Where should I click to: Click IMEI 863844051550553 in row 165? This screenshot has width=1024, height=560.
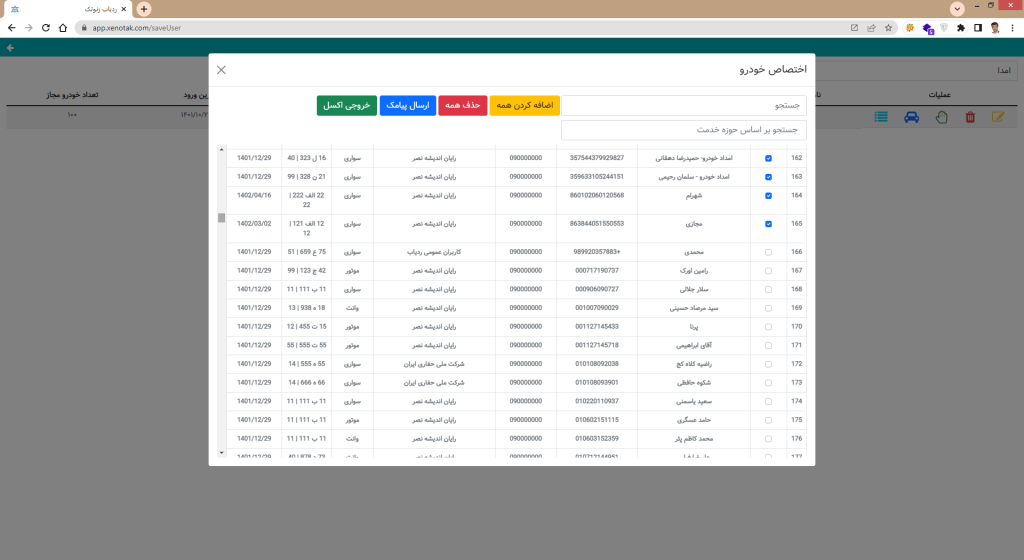point(597,223)
